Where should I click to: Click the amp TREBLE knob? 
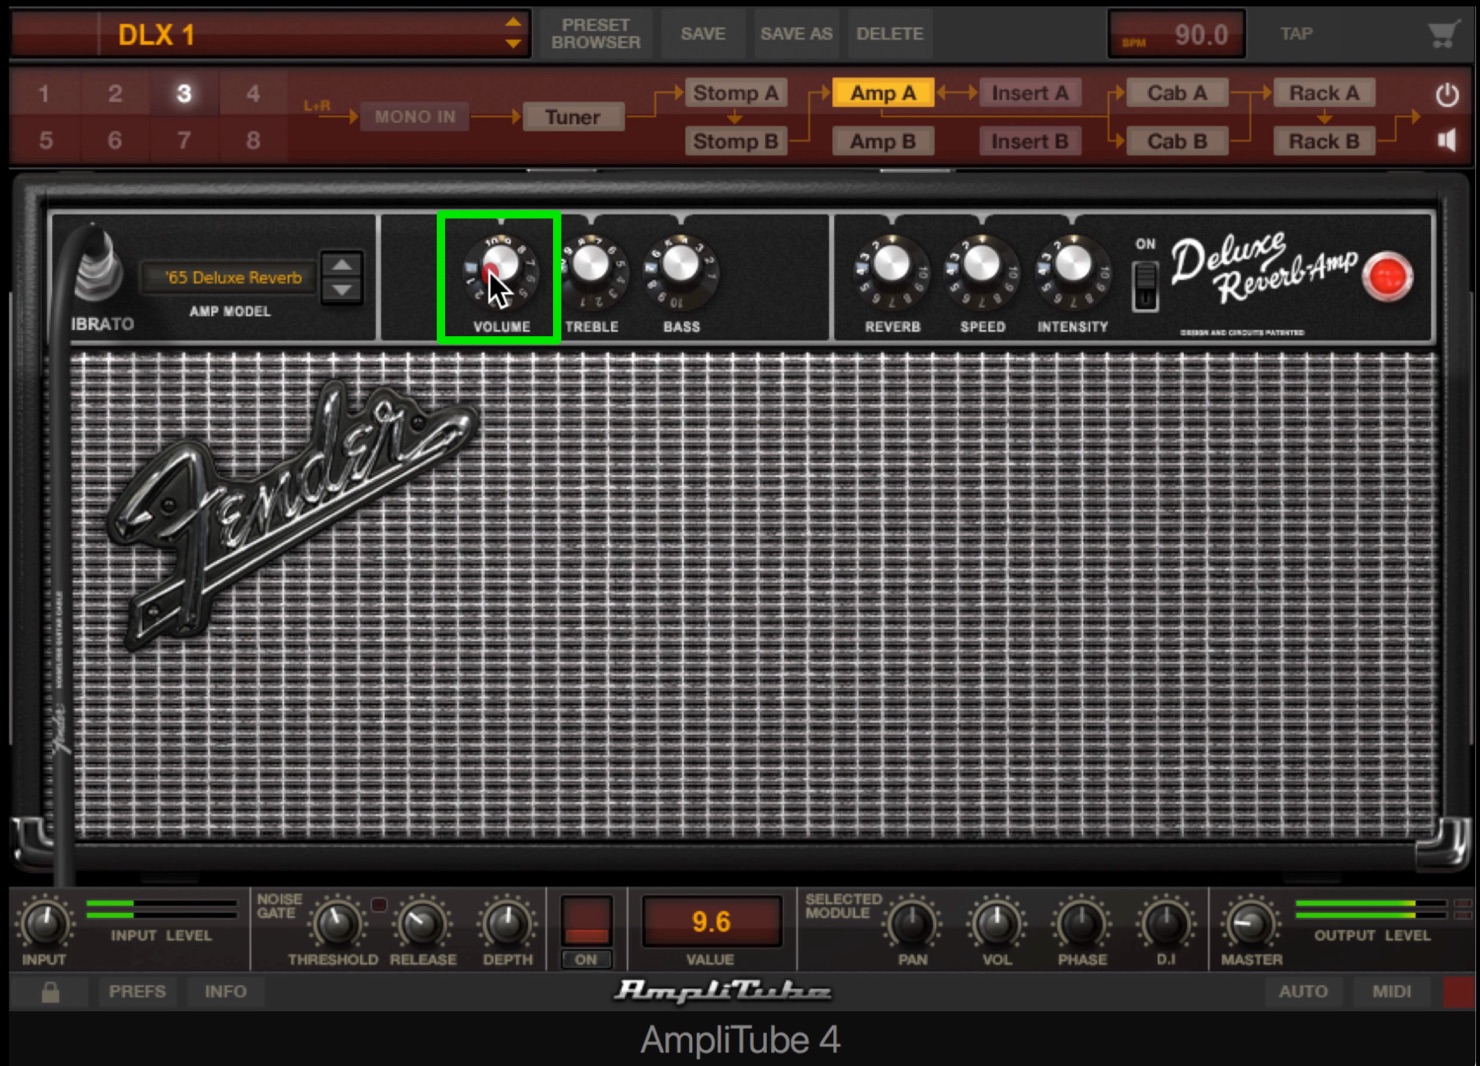tap(591, 265)
